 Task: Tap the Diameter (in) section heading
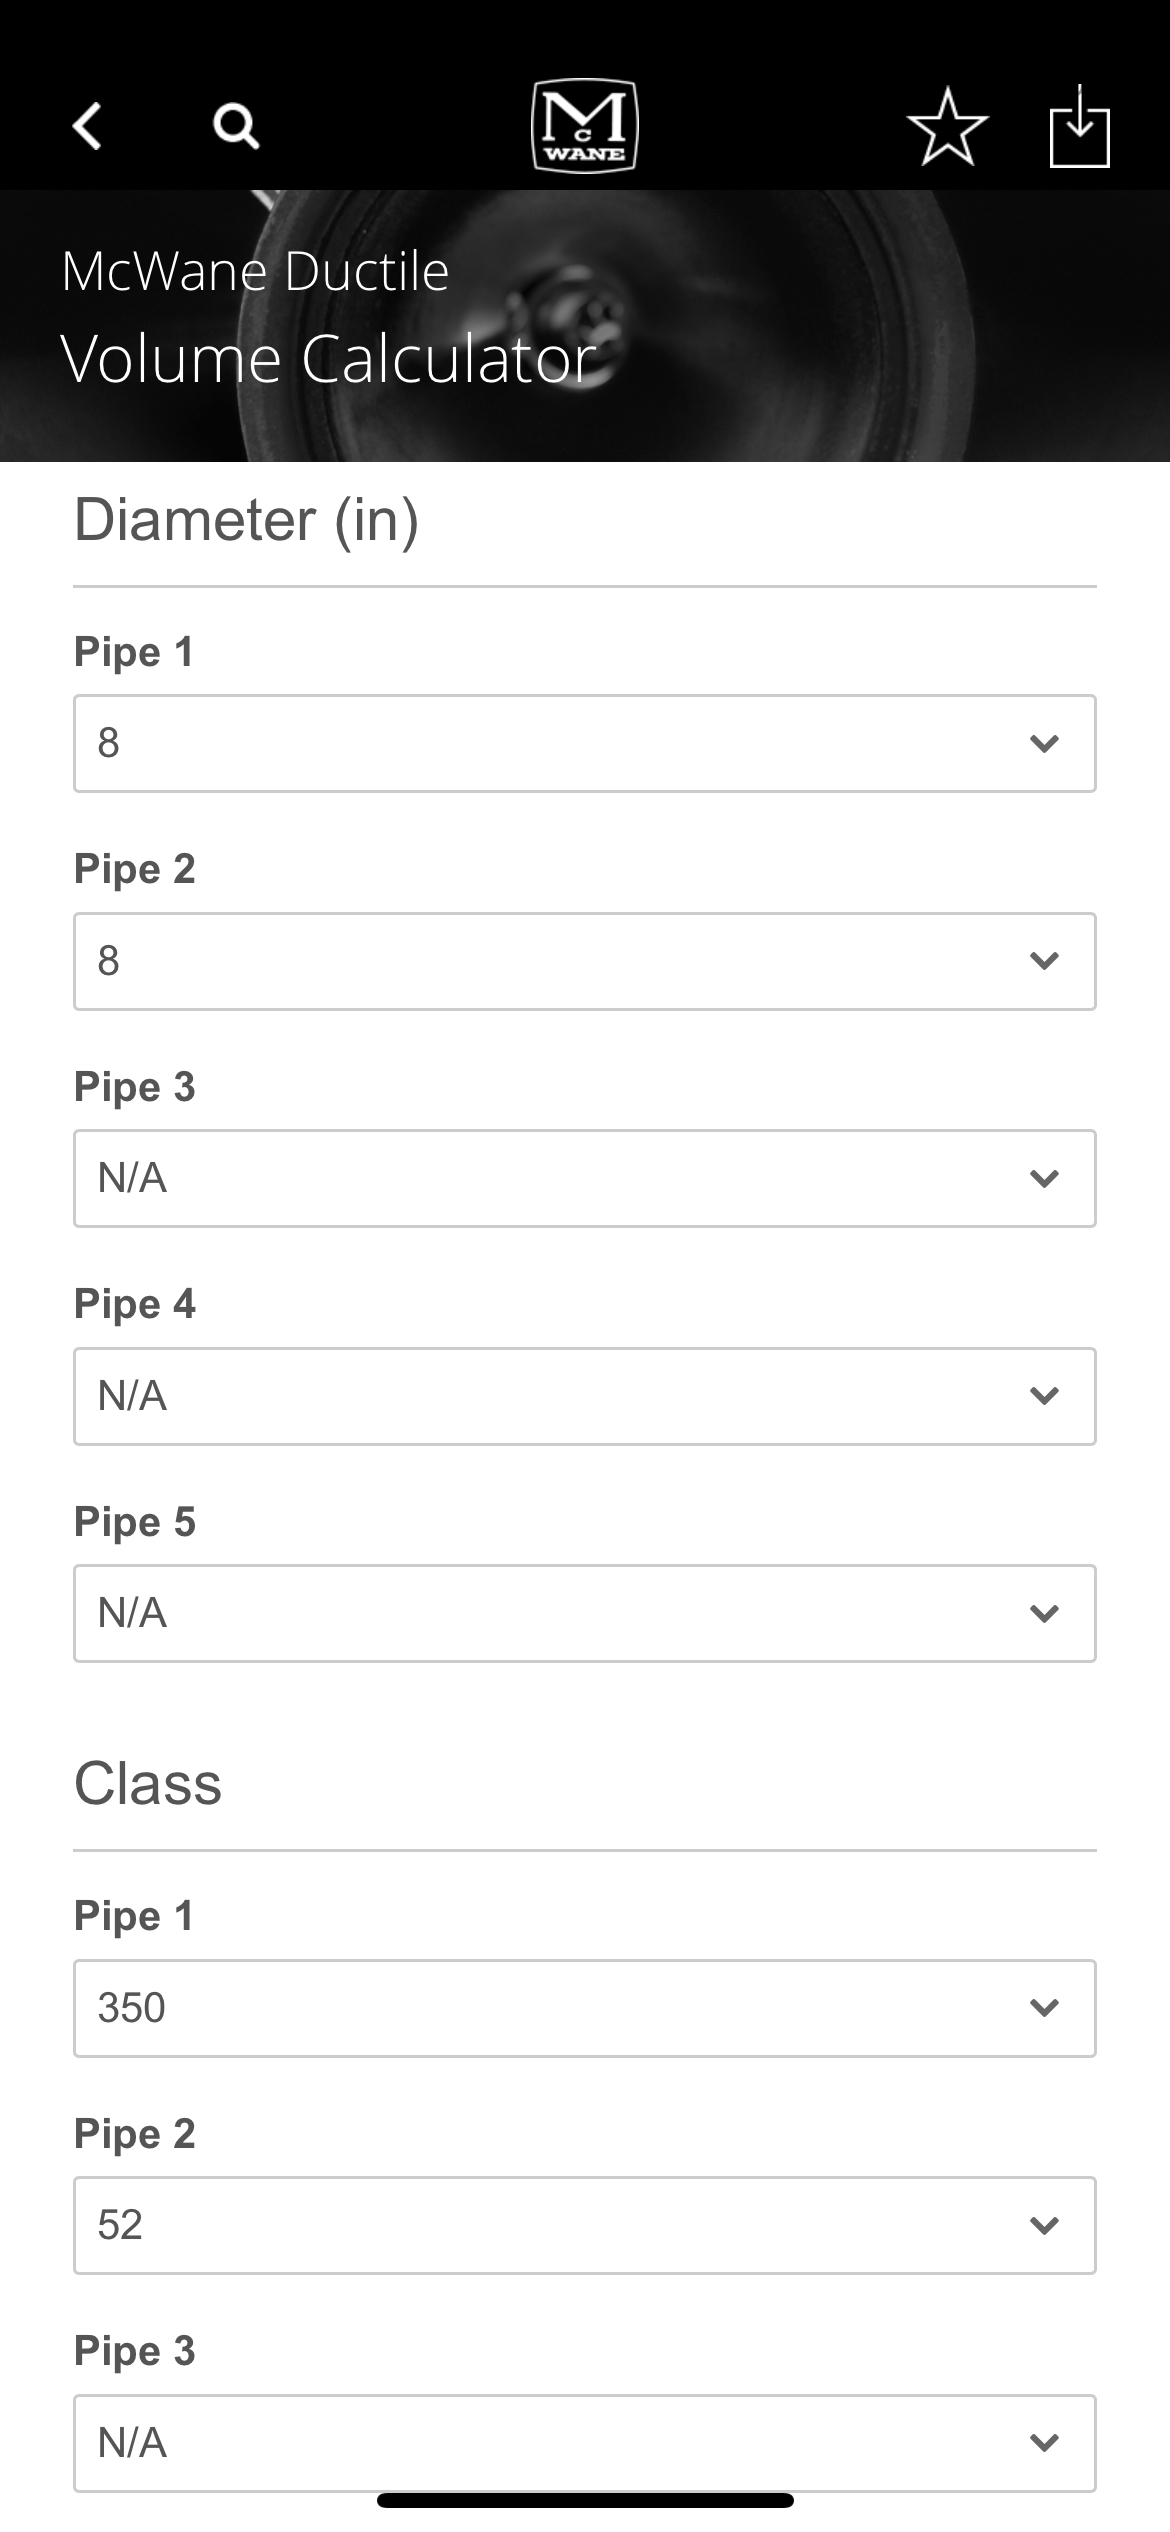pos(246,520)
